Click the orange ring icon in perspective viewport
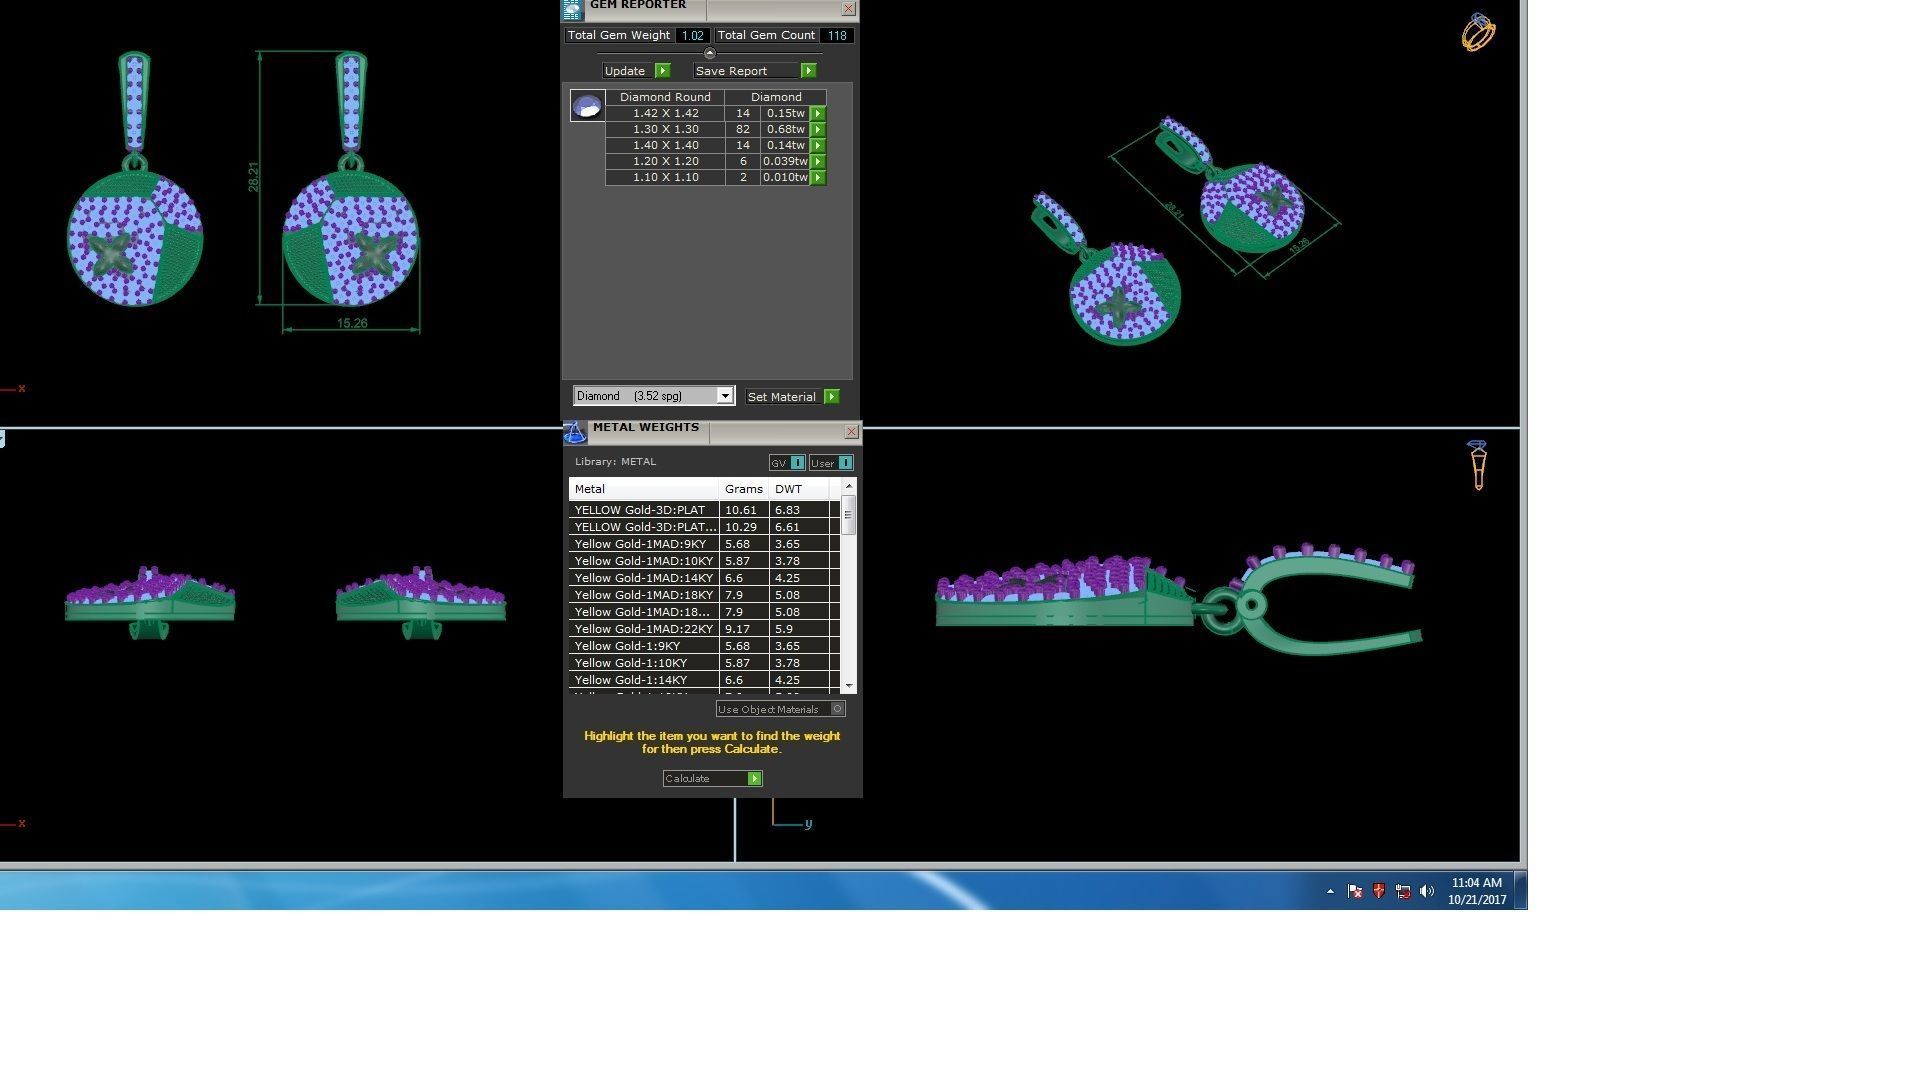The width and height of the screenshot is (1920, 1080). point(1478,32)
